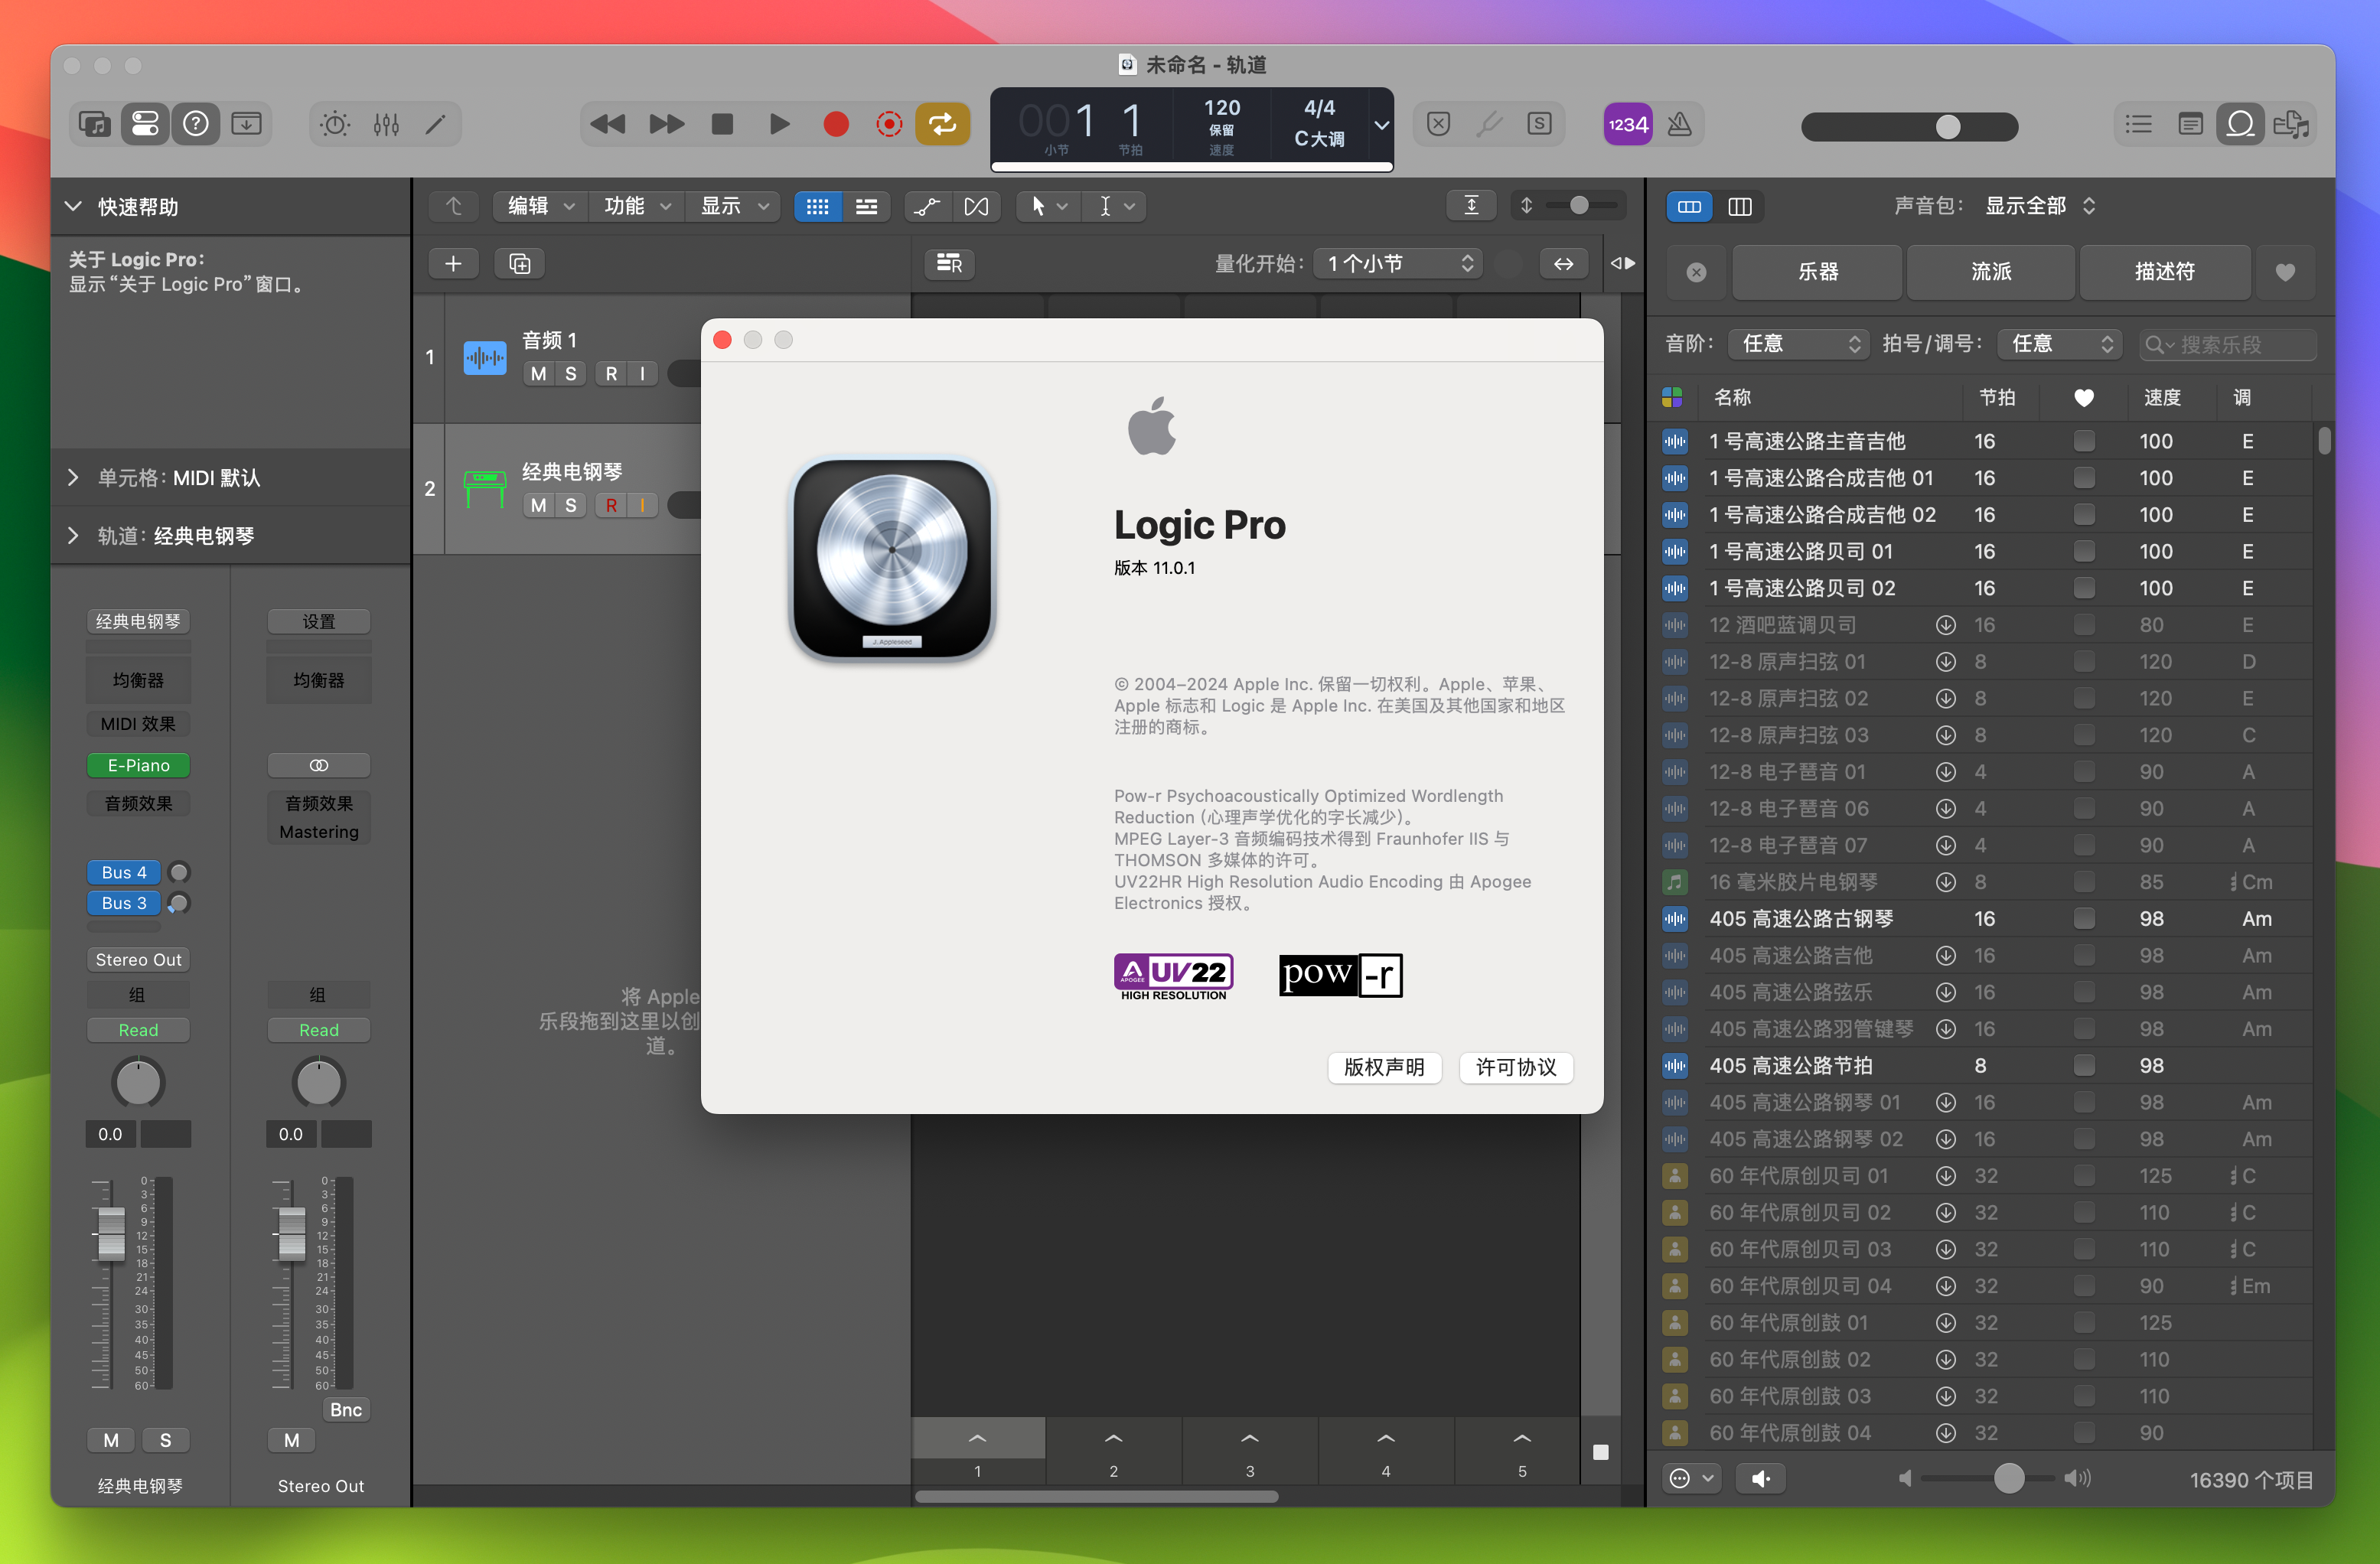Viewport: 2380px width, 1564px height.
Task: Open the 音阶 任意 dropdown
Action: coord(1798,344)
